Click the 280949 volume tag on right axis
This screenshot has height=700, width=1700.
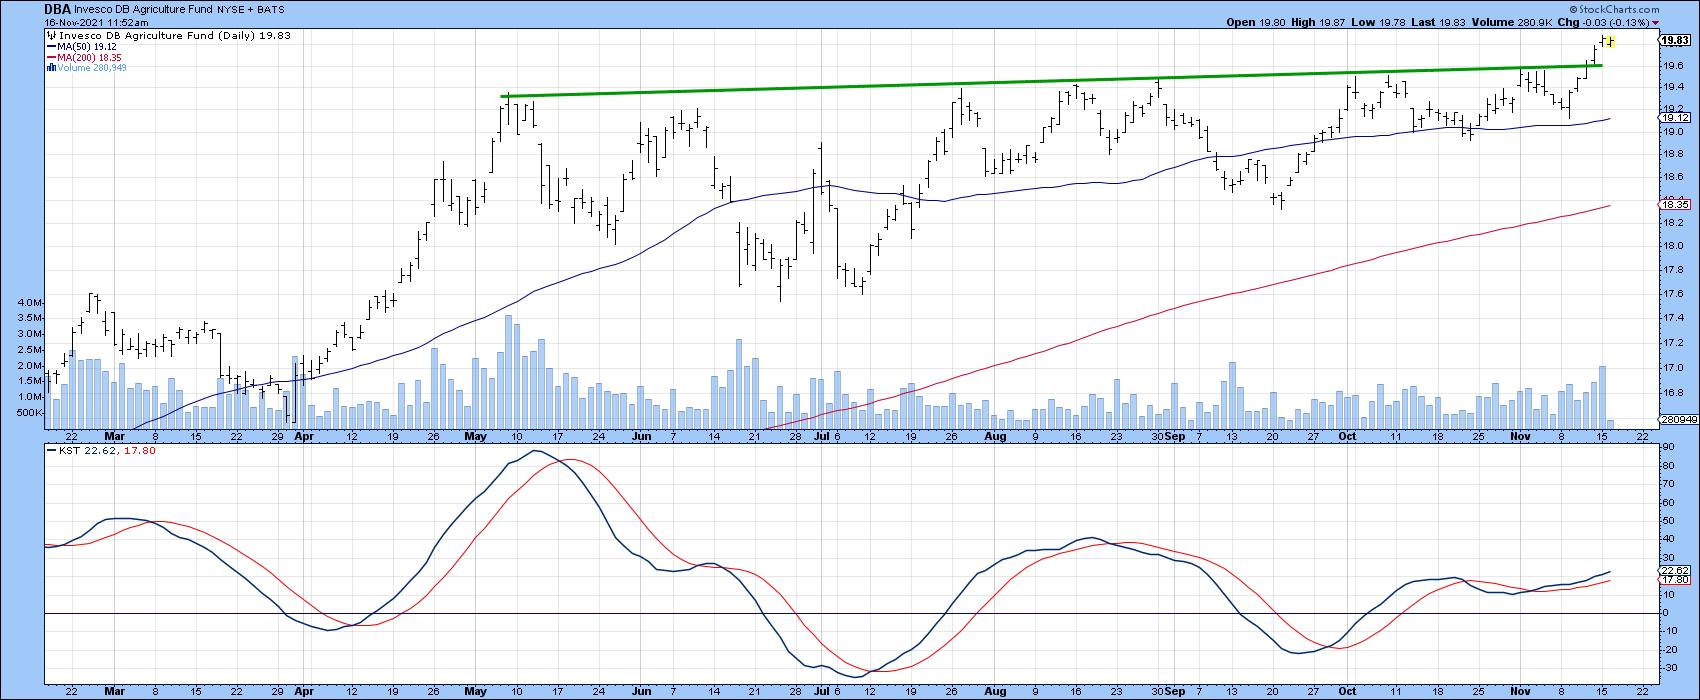click(1677, 420)
